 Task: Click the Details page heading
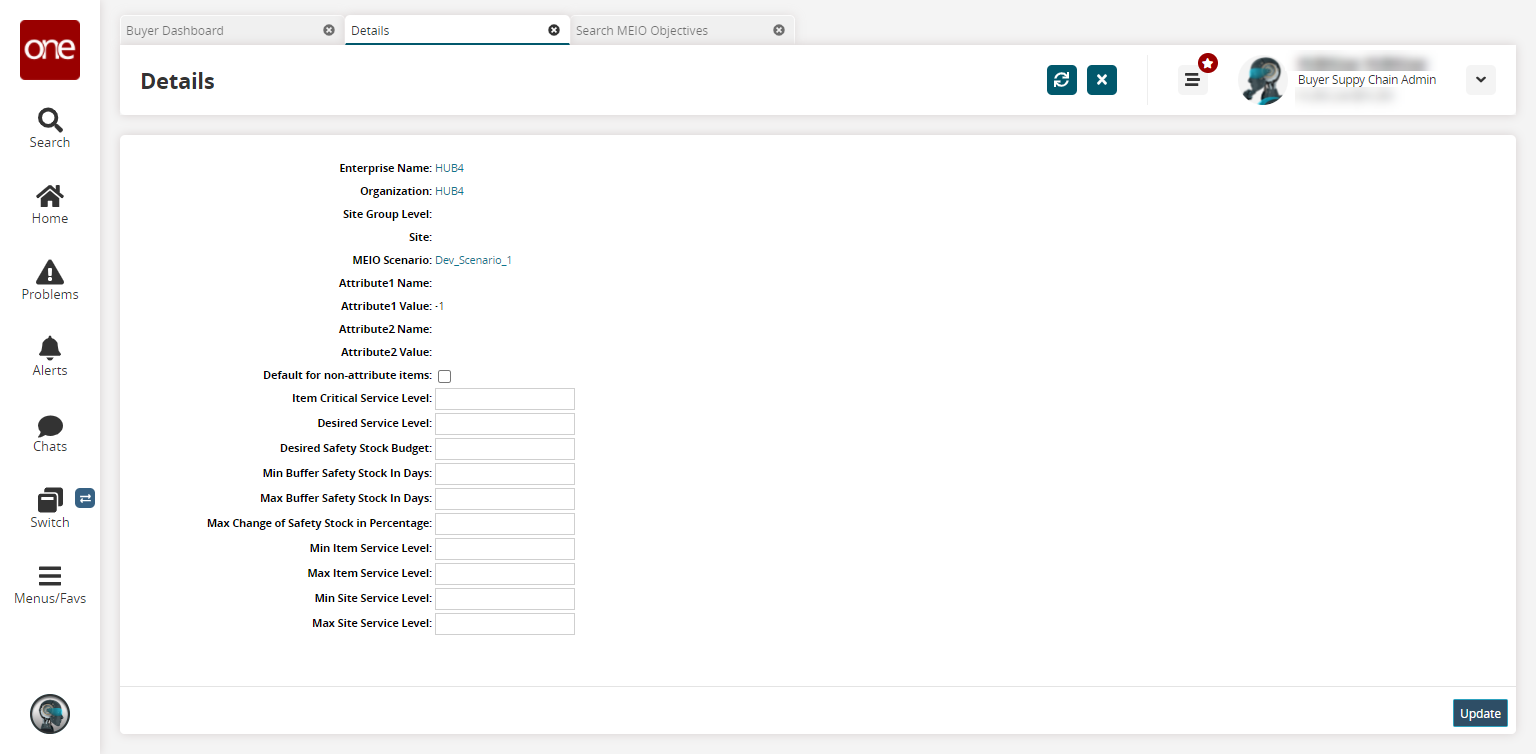[x=178, y=81]
